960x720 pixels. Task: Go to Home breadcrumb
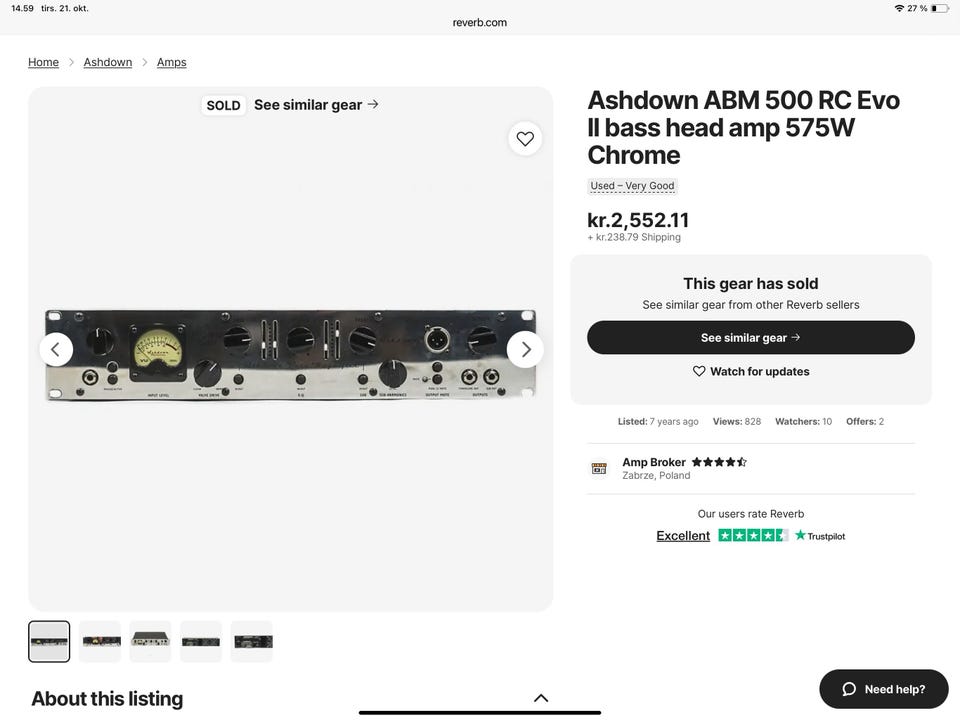click(x=43, y=62)
